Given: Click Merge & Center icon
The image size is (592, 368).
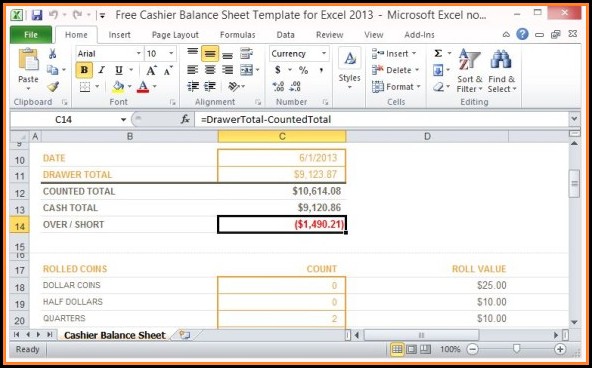Looking at the screenshot, I should pyautogui.click(x=247, y=70).
